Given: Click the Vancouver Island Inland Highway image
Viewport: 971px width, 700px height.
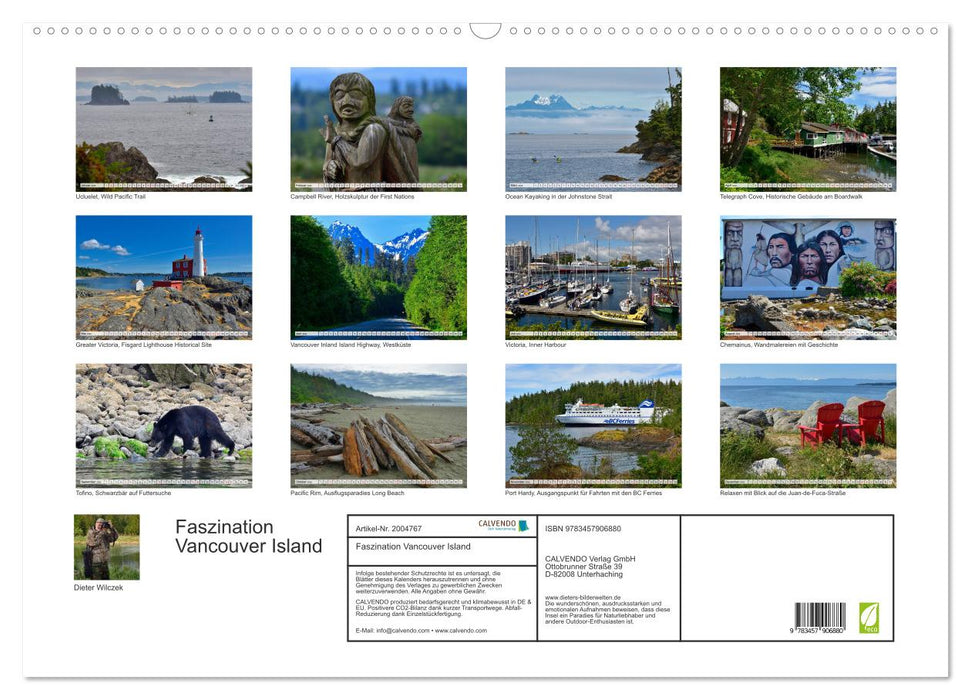Looking at the screenshot, I should tap(378, 276).
